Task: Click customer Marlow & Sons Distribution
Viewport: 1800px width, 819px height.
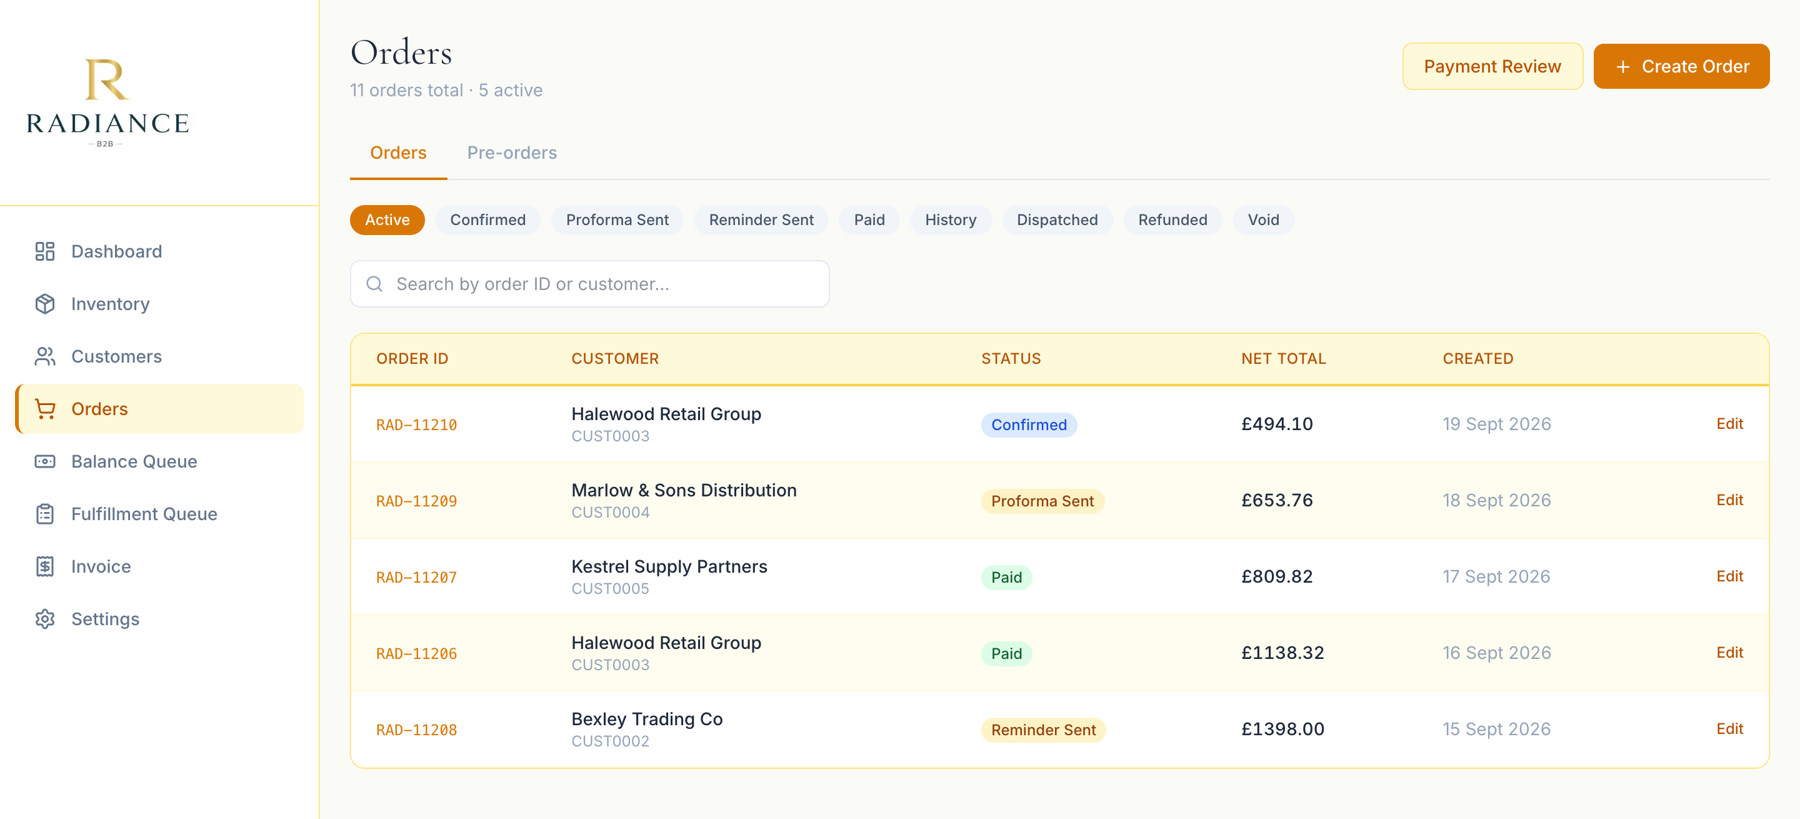Action: tap(684, 490)
